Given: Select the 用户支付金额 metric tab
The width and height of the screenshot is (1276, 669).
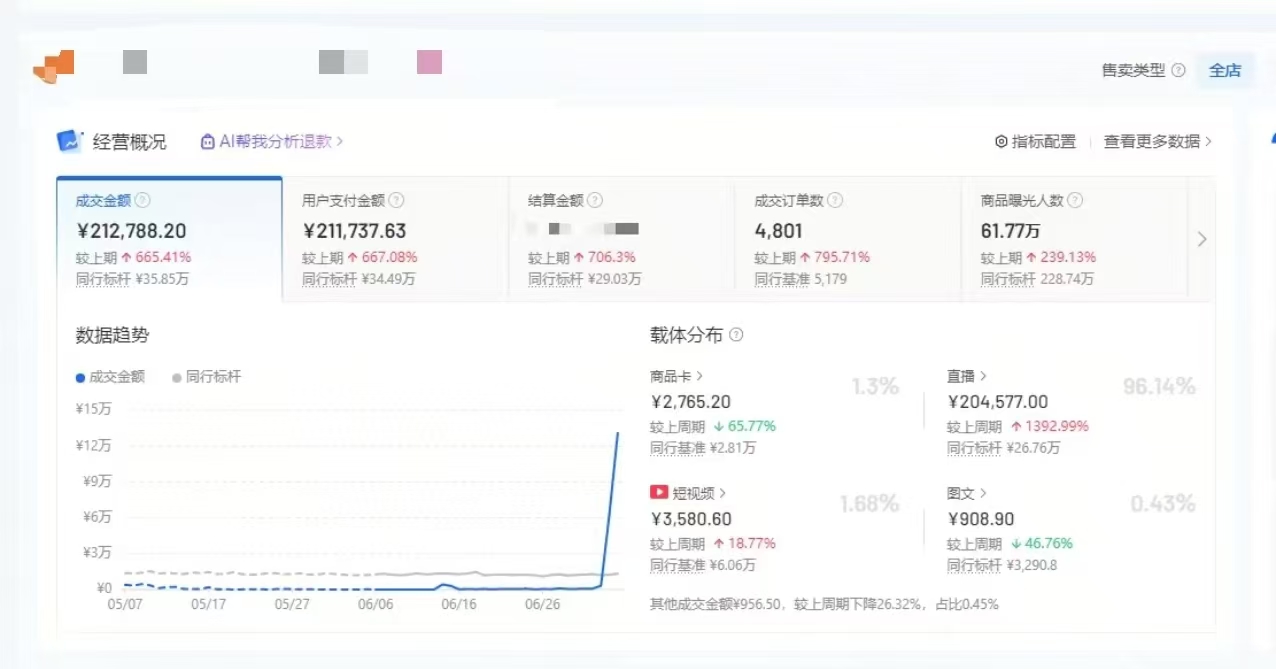Looking at the screenshot, I should (396, 238).
